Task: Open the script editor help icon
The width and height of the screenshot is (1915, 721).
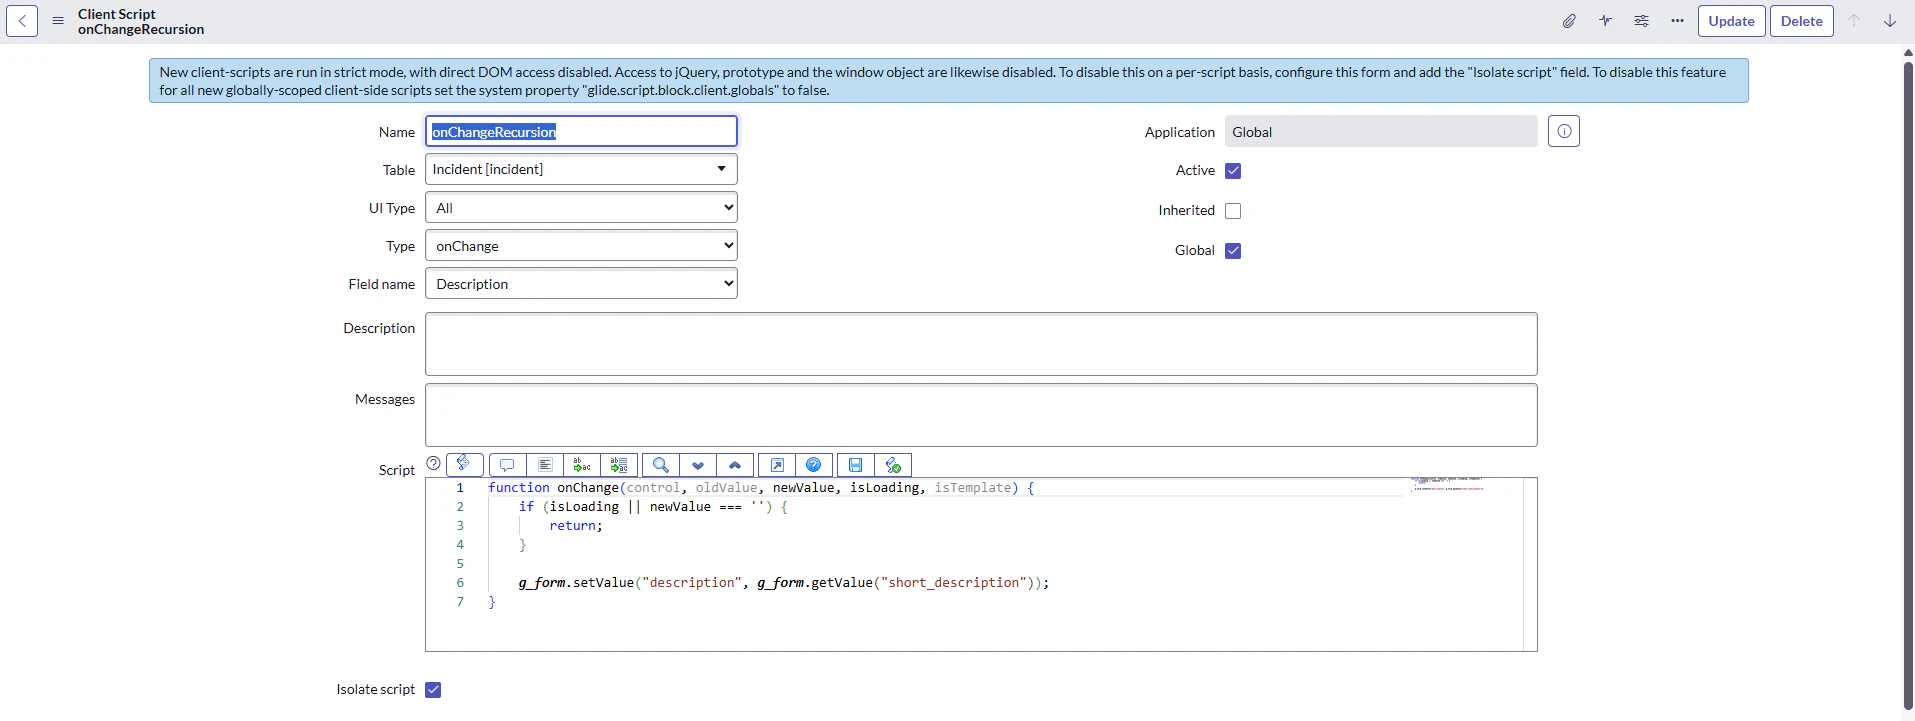Action: coord(814,465)
